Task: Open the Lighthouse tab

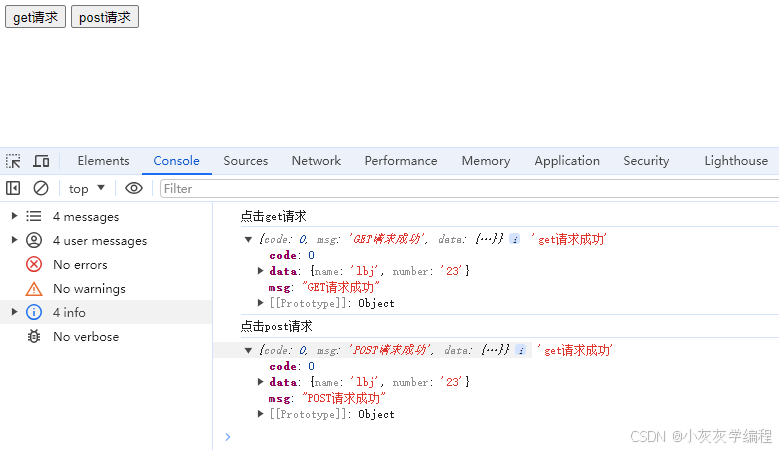Action: click(736, 161)
